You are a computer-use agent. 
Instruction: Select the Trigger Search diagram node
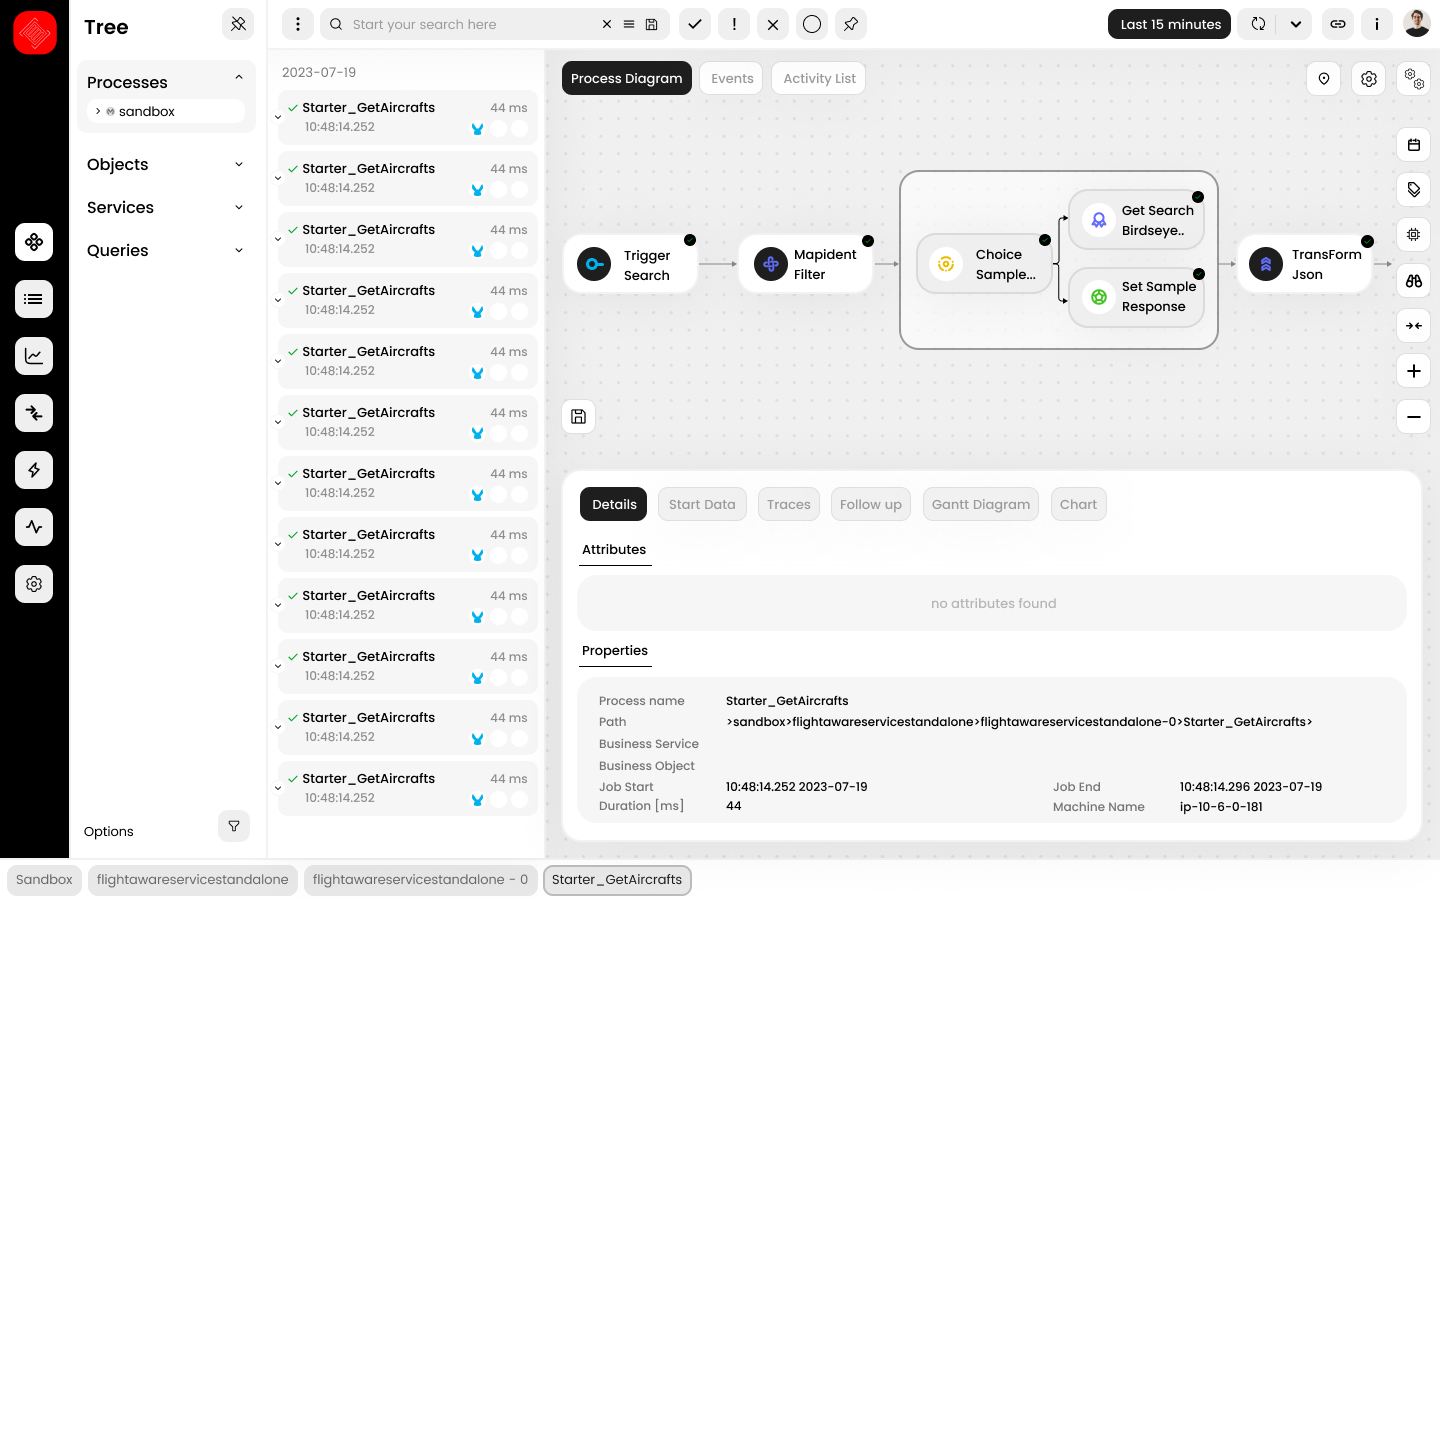631,265
